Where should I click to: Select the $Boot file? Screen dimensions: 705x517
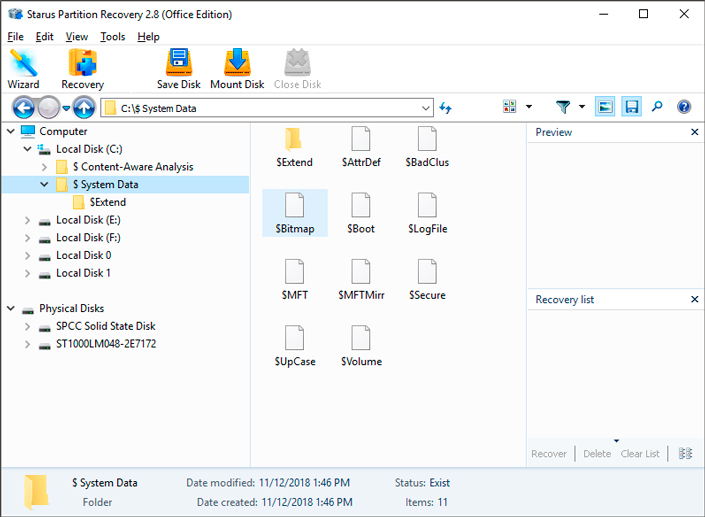point(361,213)
